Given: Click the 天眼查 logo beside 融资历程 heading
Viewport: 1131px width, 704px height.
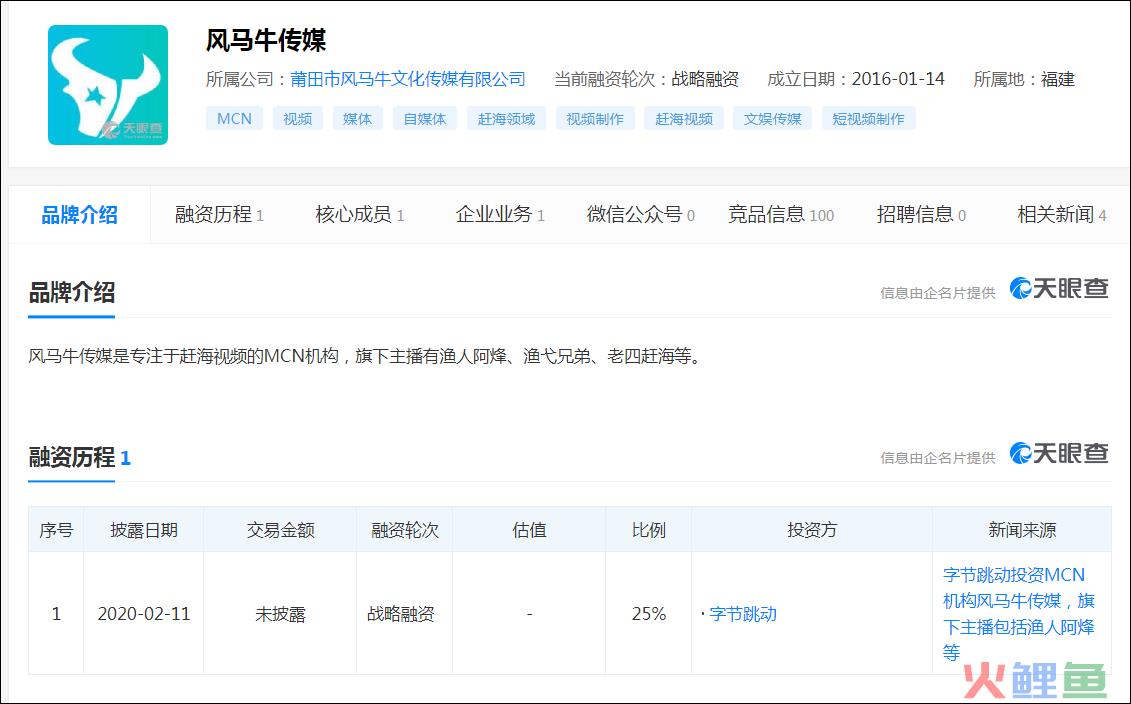Looking at the screenshot, I should pos(1059,454).
